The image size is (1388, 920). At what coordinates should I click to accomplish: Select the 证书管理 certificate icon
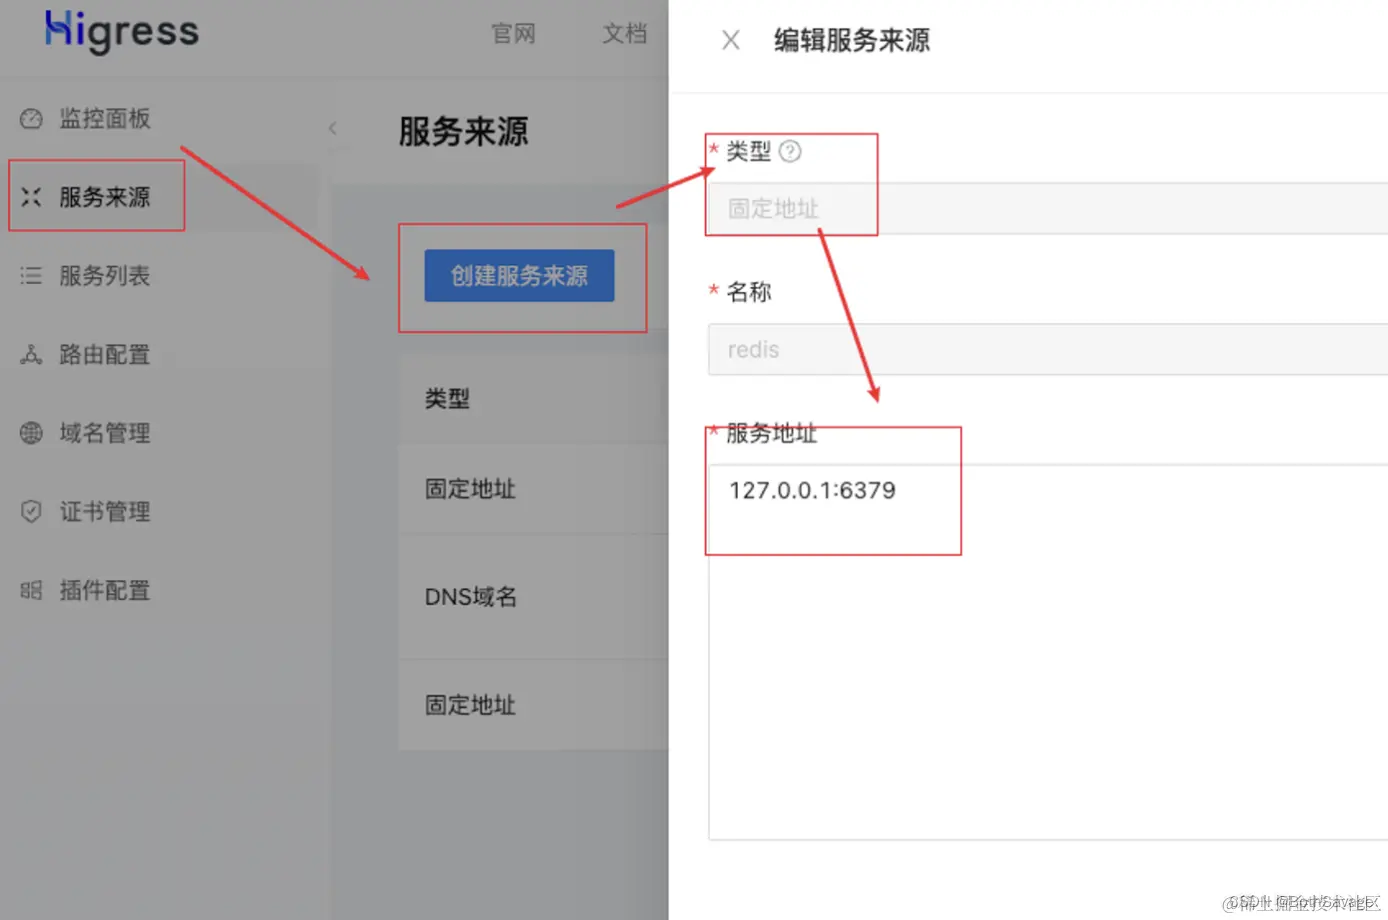tap(30, 511)
